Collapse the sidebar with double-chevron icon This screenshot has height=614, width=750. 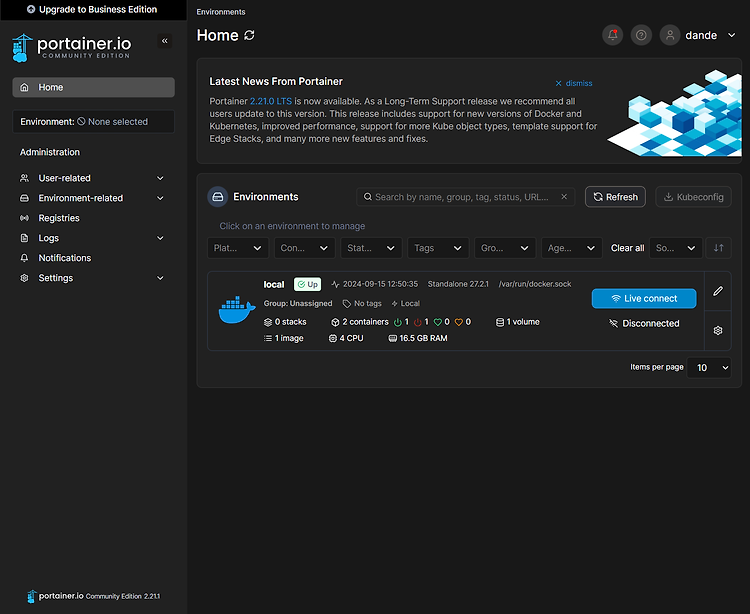(x=165, y=41)
